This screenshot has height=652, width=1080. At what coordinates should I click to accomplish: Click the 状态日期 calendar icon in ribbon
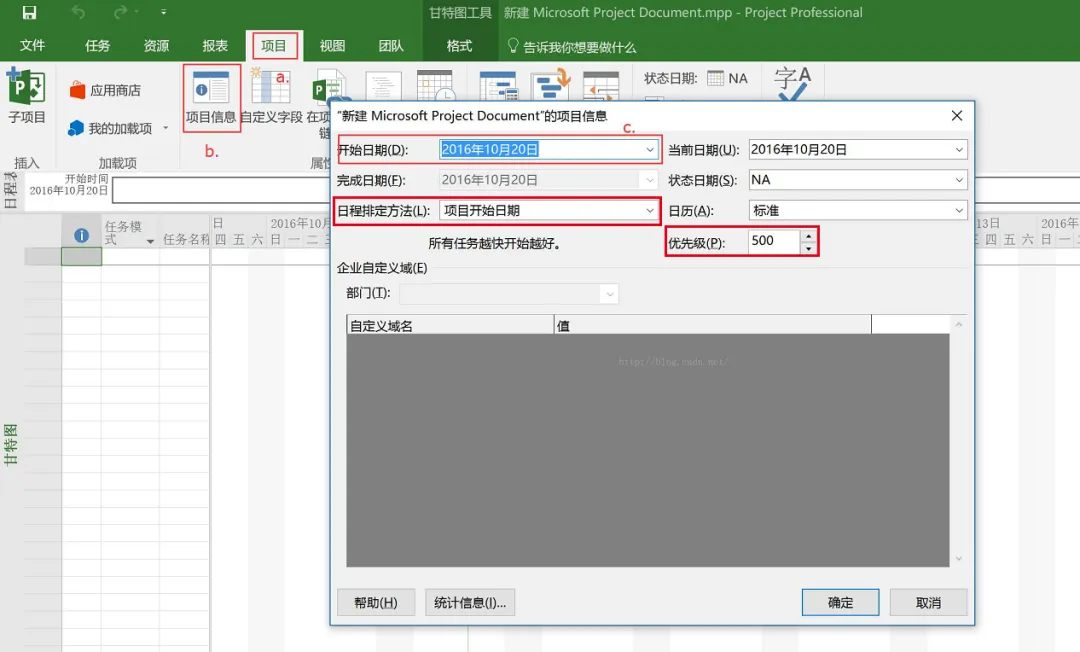[716, 78]
